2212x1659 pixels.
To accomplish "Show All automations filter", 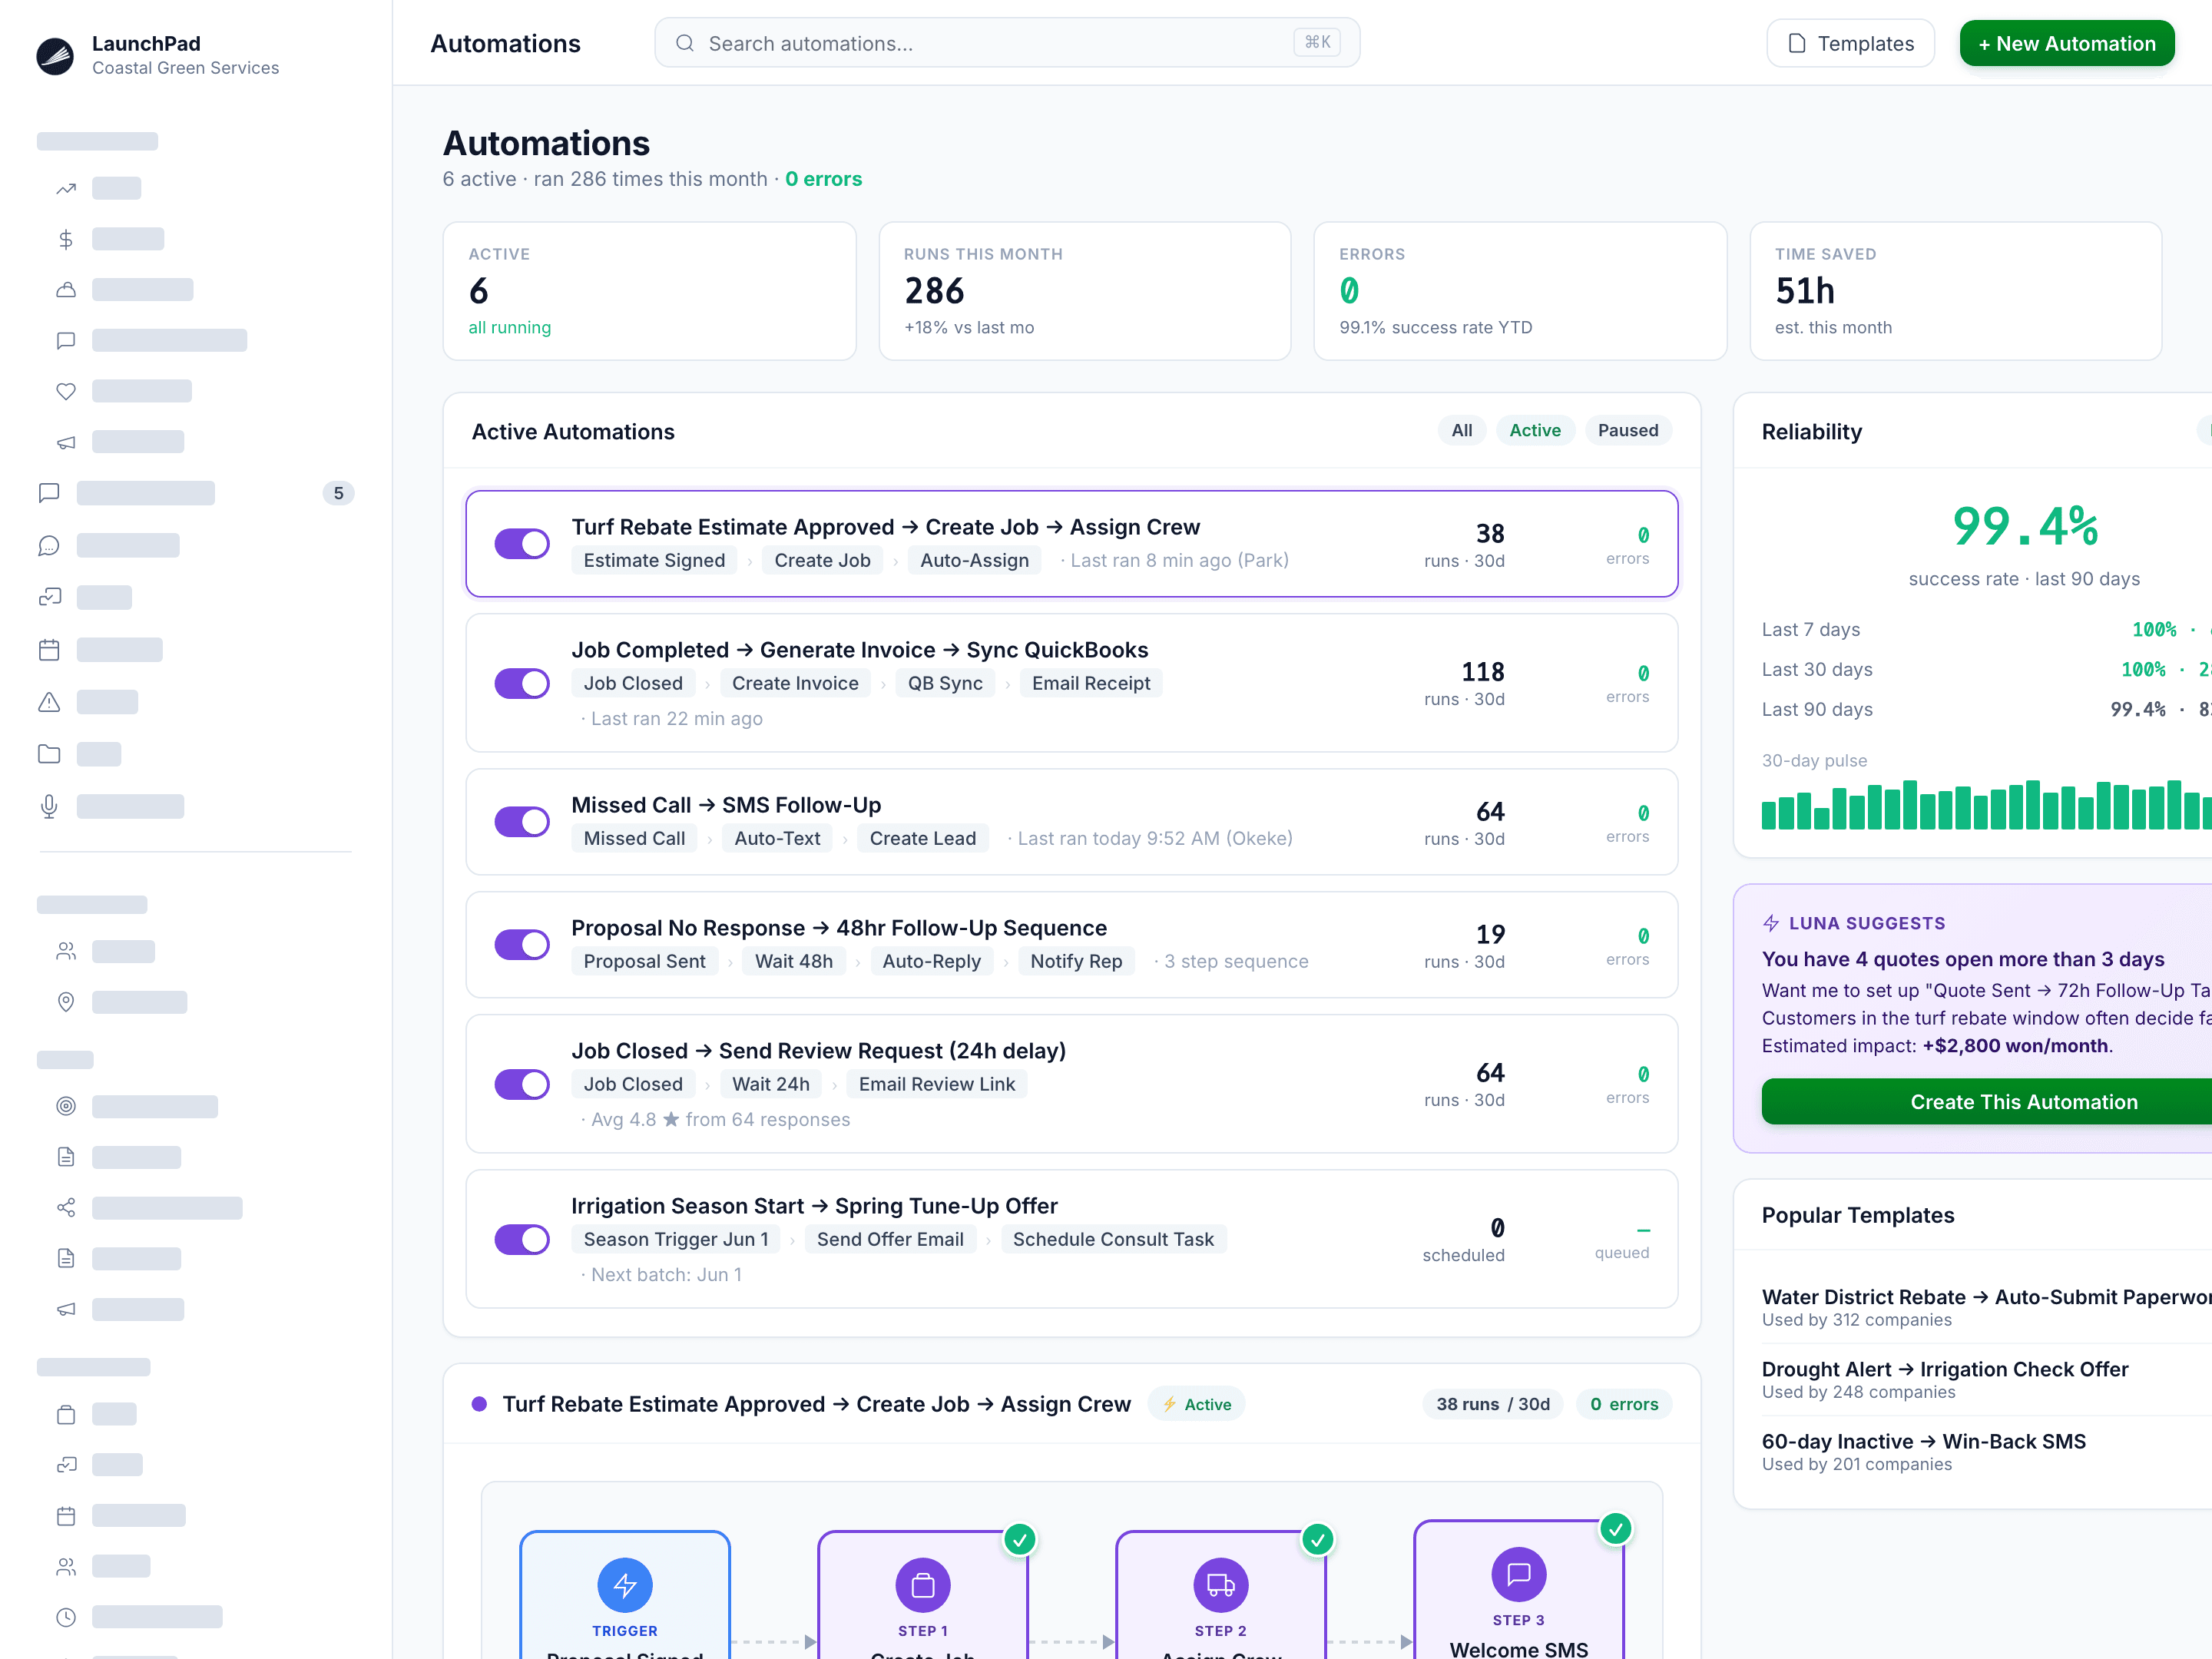I will pos(1462,430).
